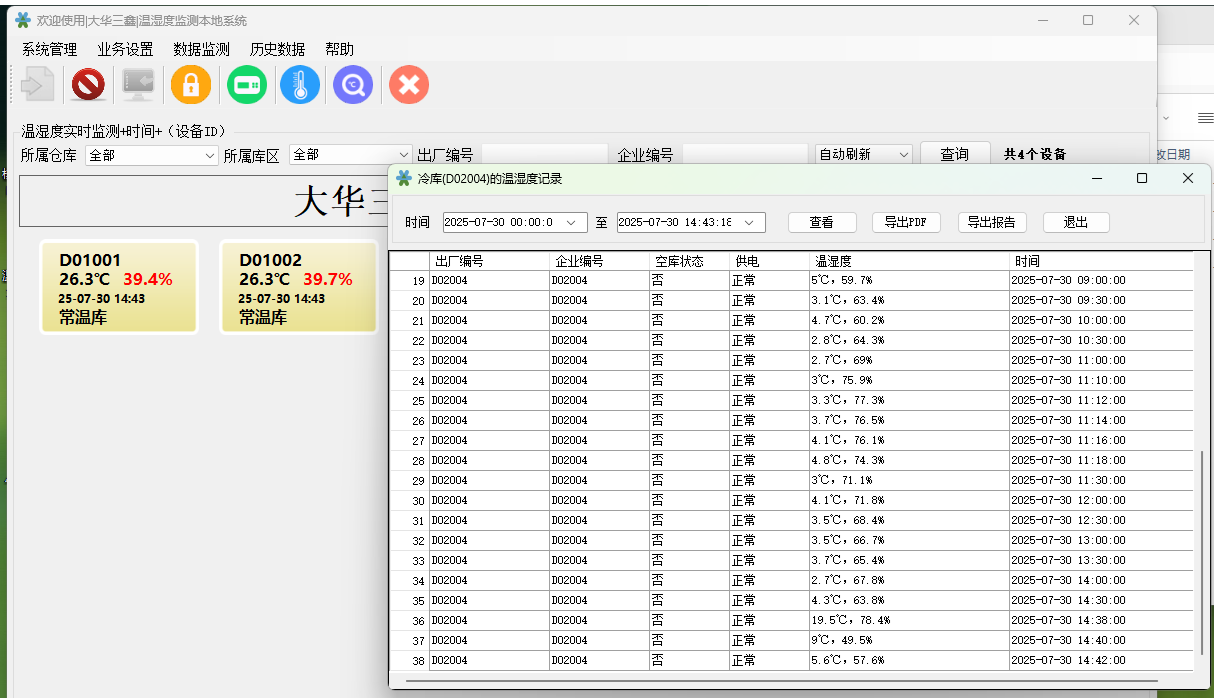1214x698 pixels.
Task: Open the 自动刷新 refresh mode dropdown
Action: coord(903,154)
